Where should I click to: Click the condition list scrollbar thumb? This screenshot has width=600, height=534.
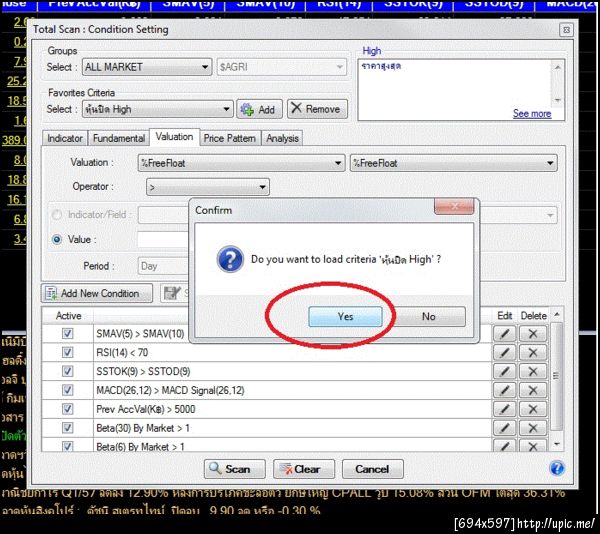556,376
